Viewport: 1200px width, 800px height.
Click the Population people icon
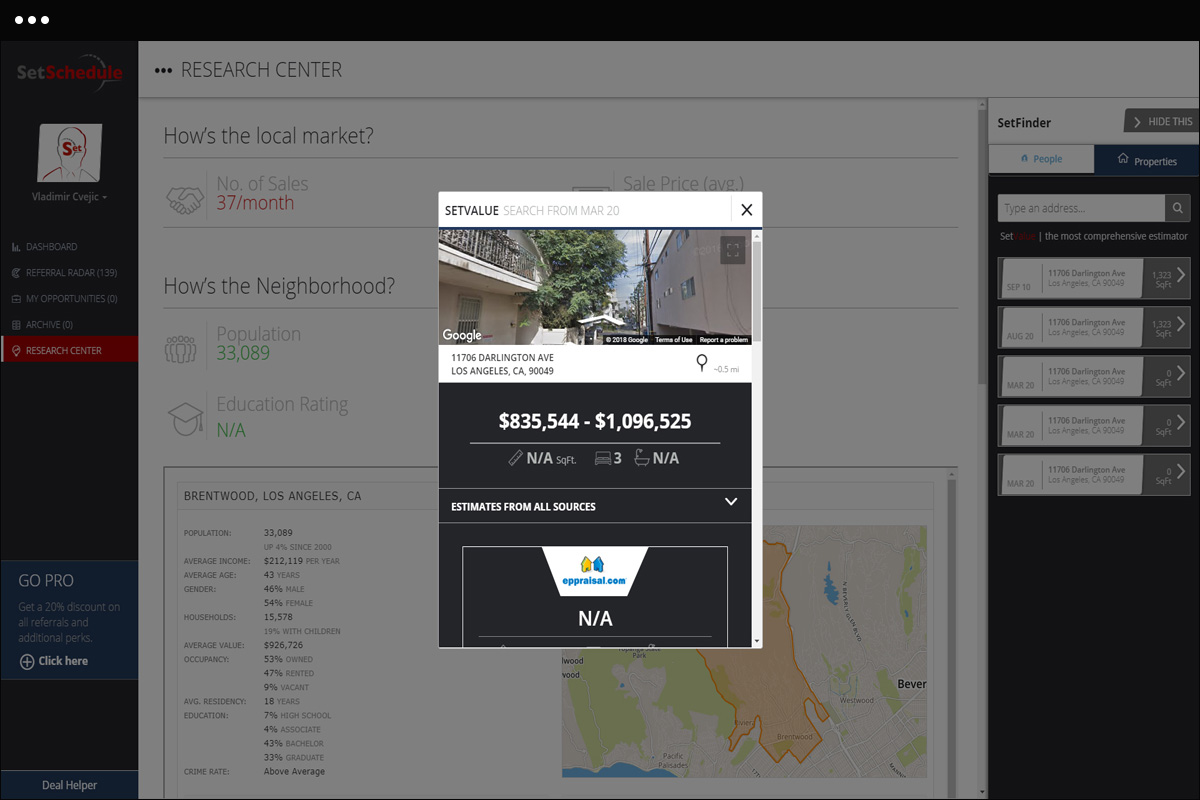pos(181,350)
